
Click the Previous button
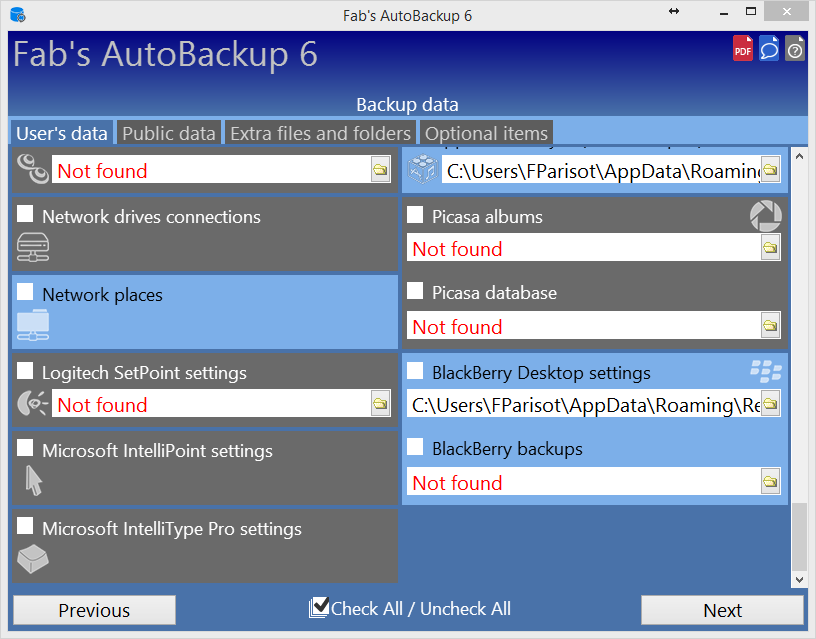pos(94,610)
